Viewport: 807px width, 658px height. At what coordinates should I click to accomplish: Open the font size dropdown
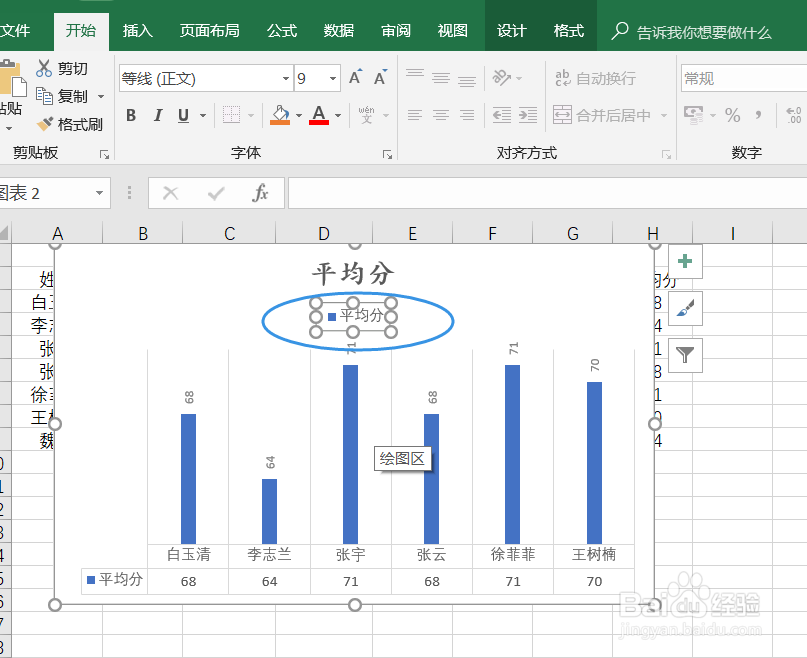coord(333,78)
